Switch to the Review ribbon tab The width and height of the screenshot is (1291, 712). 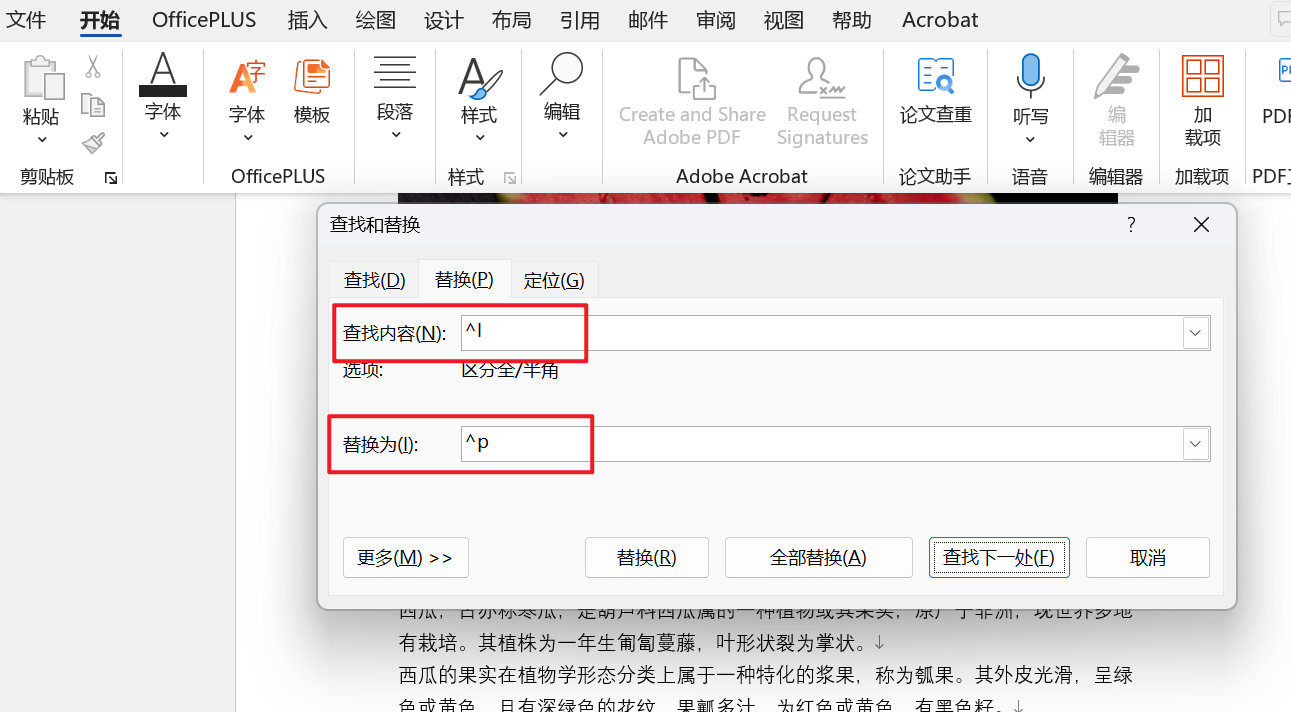click(x=716, y=20)
